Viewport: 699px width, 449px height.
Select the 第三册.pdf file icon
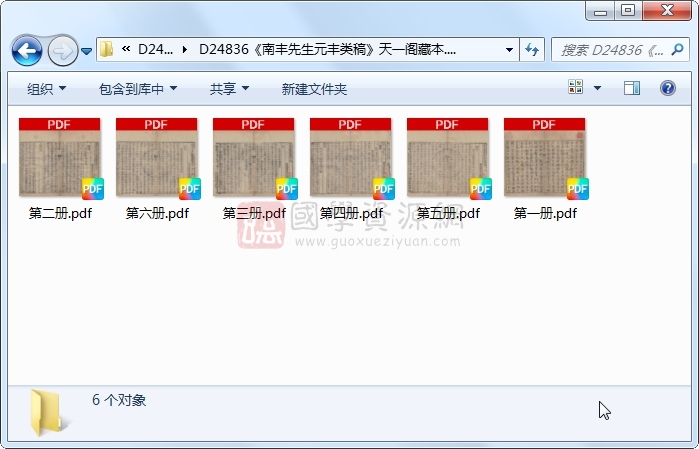[253, 158]
